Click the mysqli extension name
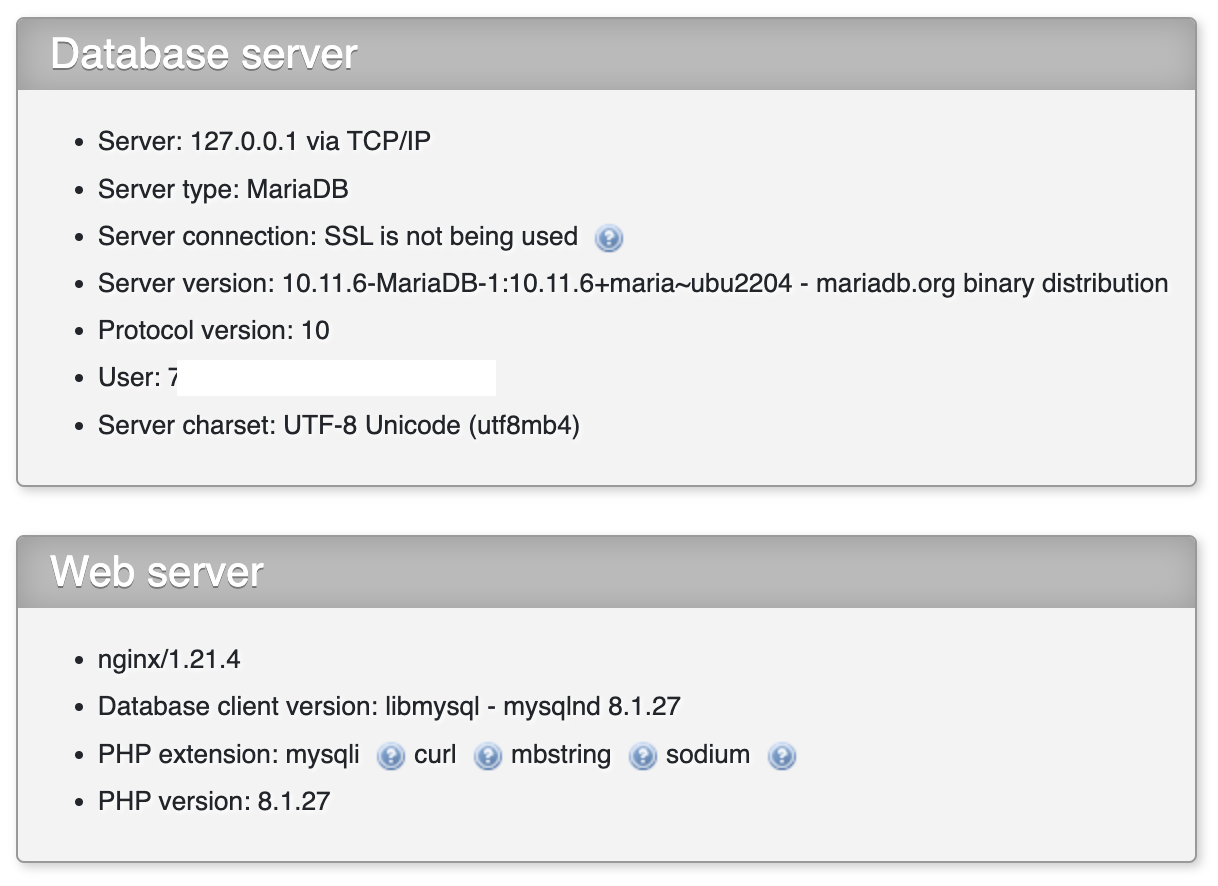 pos(322,755)
